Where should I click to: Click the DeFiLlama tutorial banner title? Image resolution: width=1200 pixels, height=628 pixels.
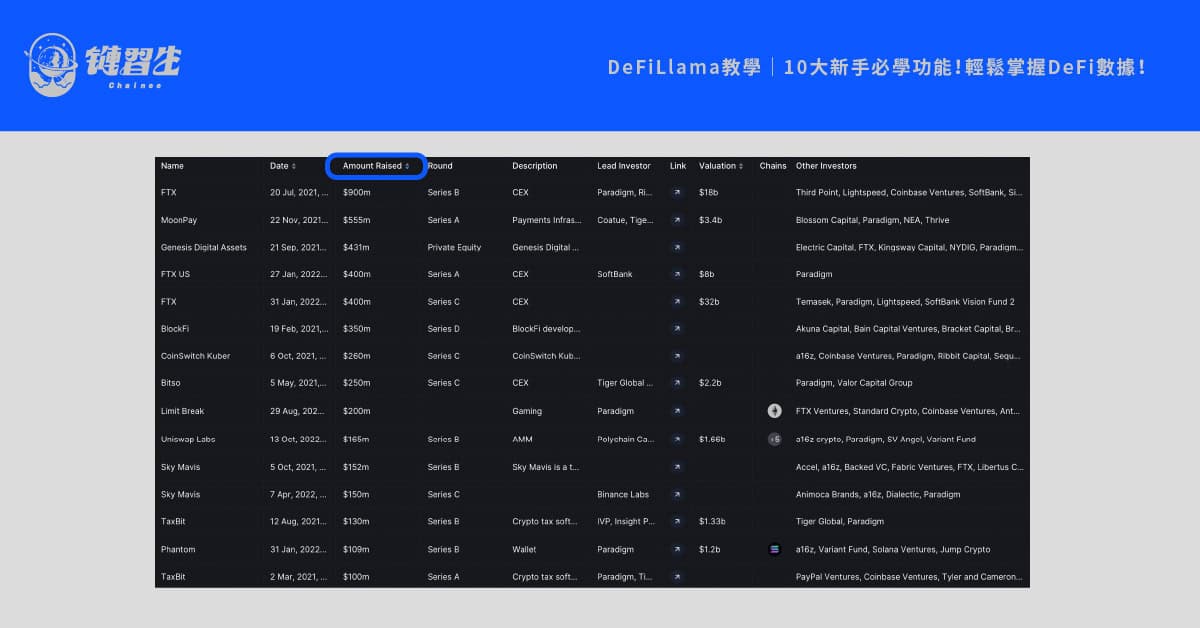coord(877,67)
